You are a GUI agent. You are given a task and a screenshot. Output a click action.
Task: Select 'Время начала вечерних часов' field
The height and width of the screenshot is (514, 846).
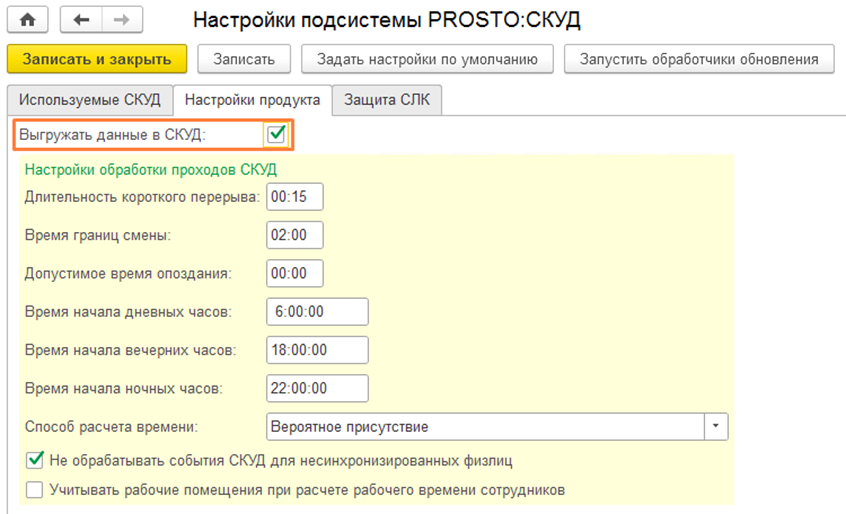[x=318, y=350]
